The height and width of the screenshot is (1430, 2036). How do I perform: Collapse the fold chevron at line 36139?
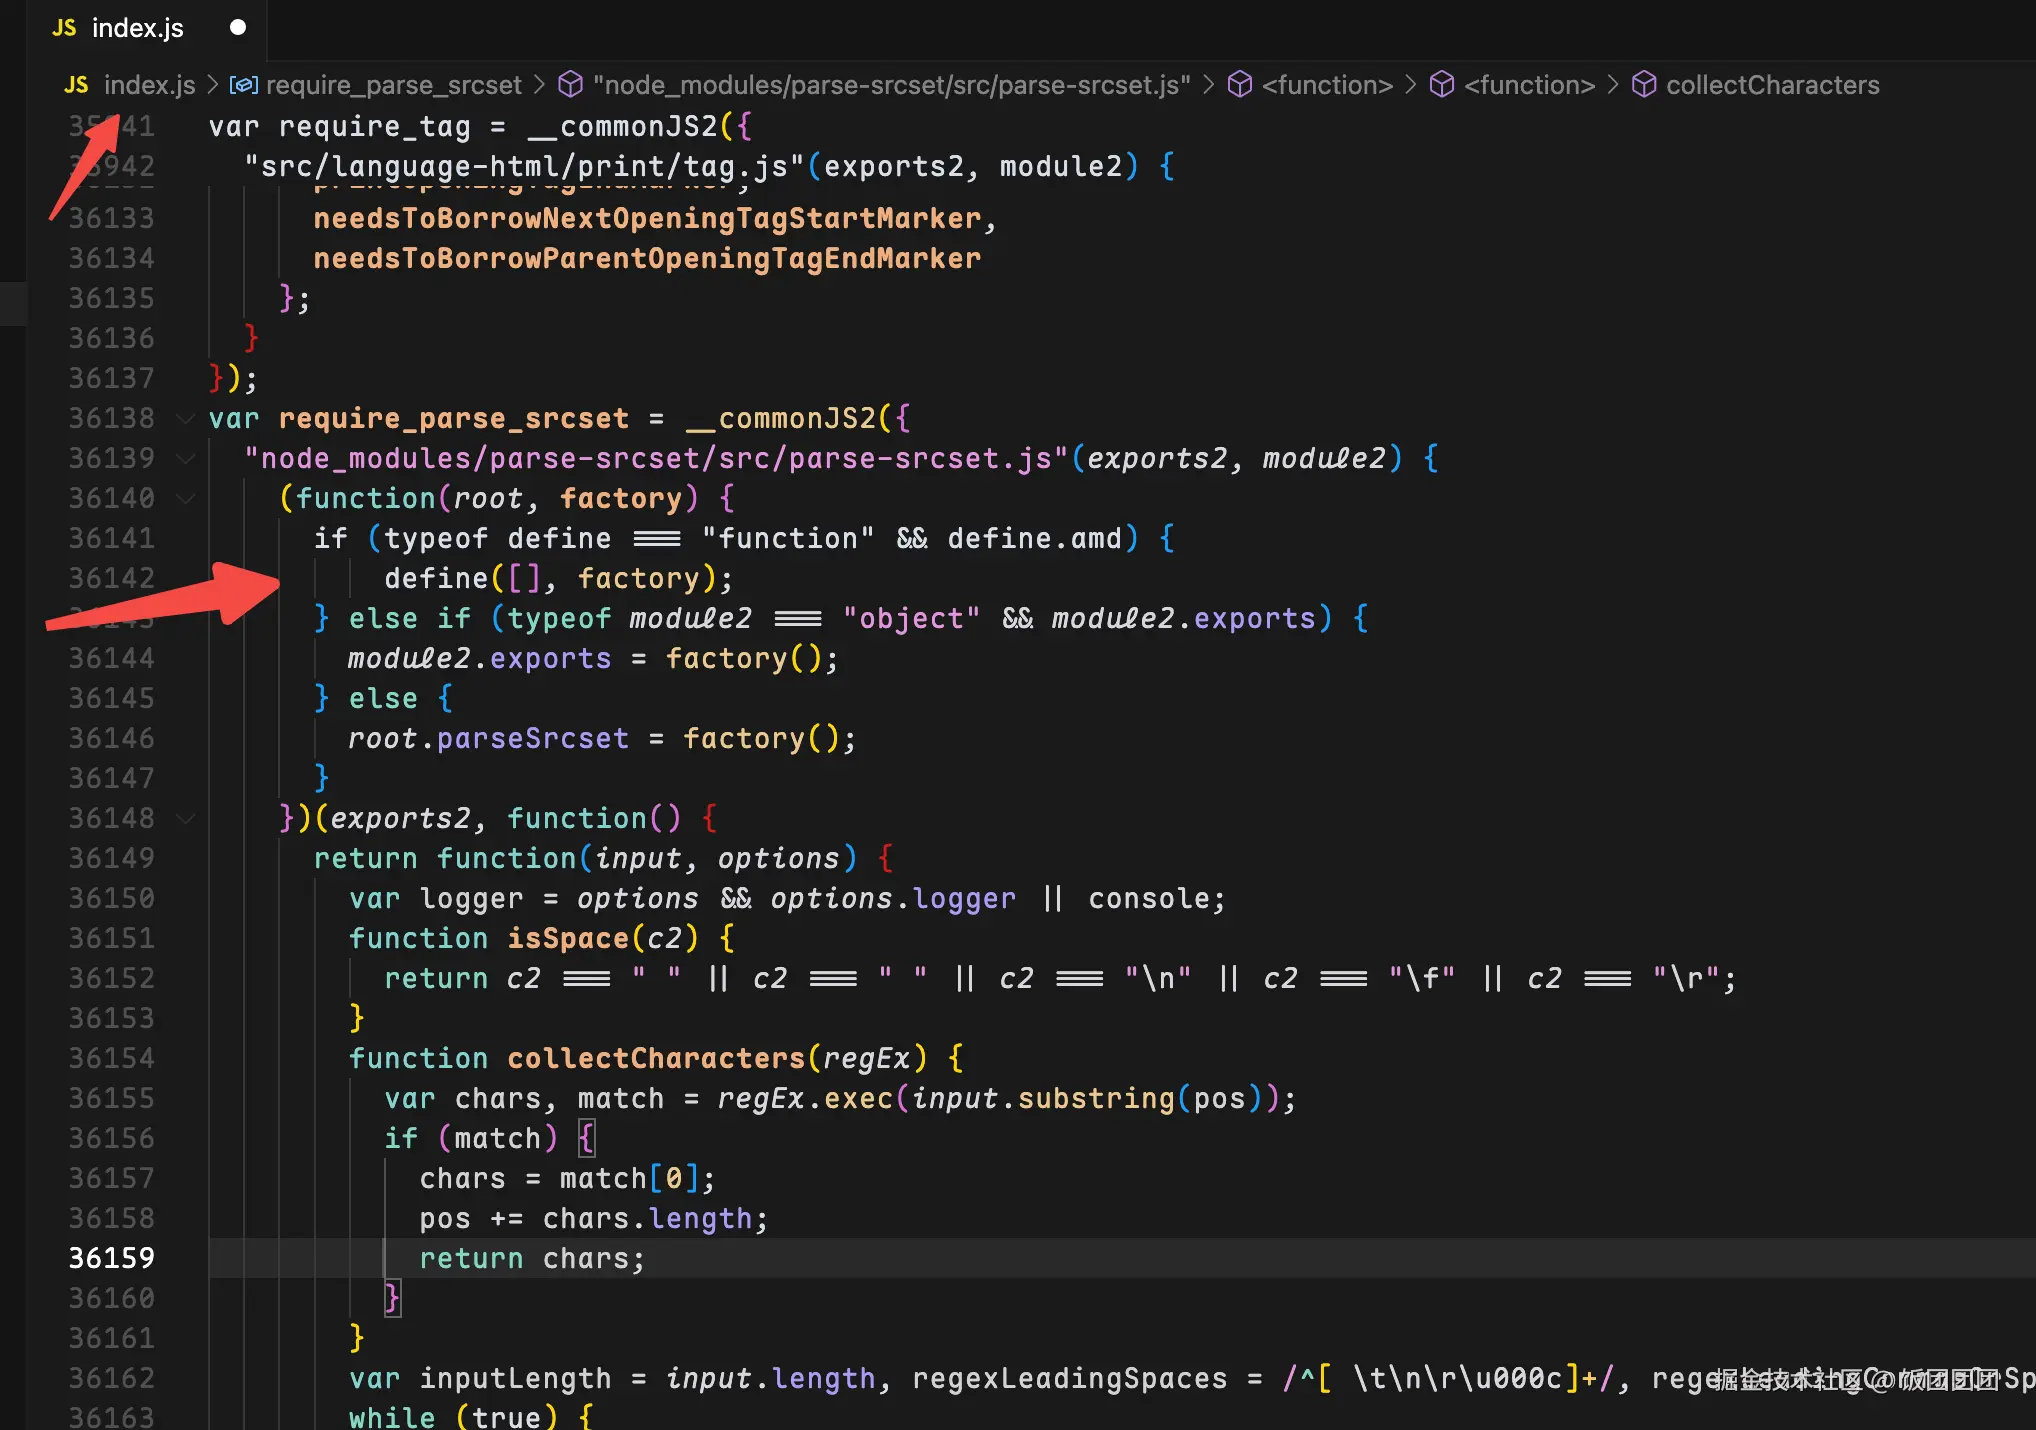(x=185, y=458)
